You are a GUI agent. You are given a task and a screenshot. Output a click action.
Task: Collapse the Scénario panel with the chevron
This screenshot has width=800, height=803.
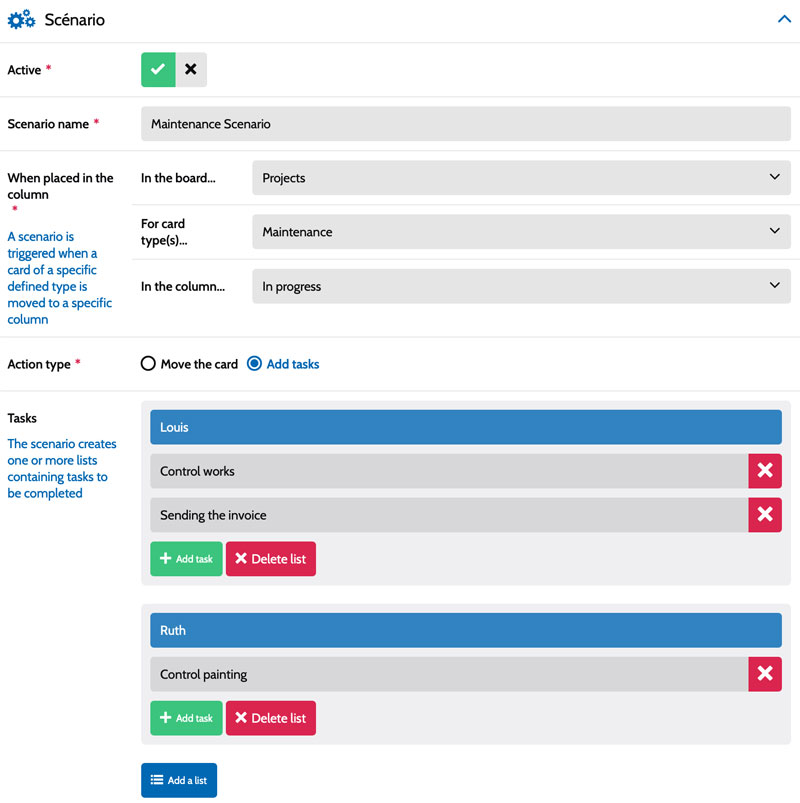coord(784,19)
